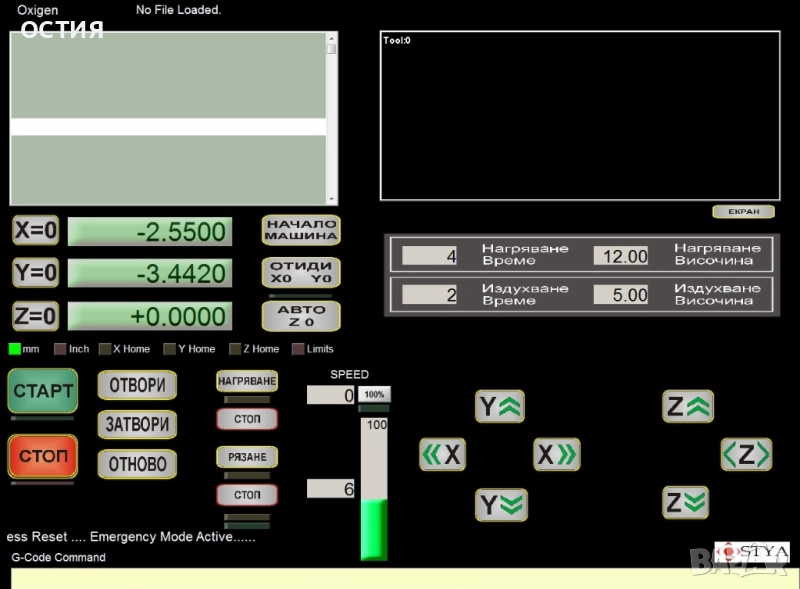The height and width of the screenshot is (589, 800).
Task: Reset speed with the 100% button
Action: [374, 395]
